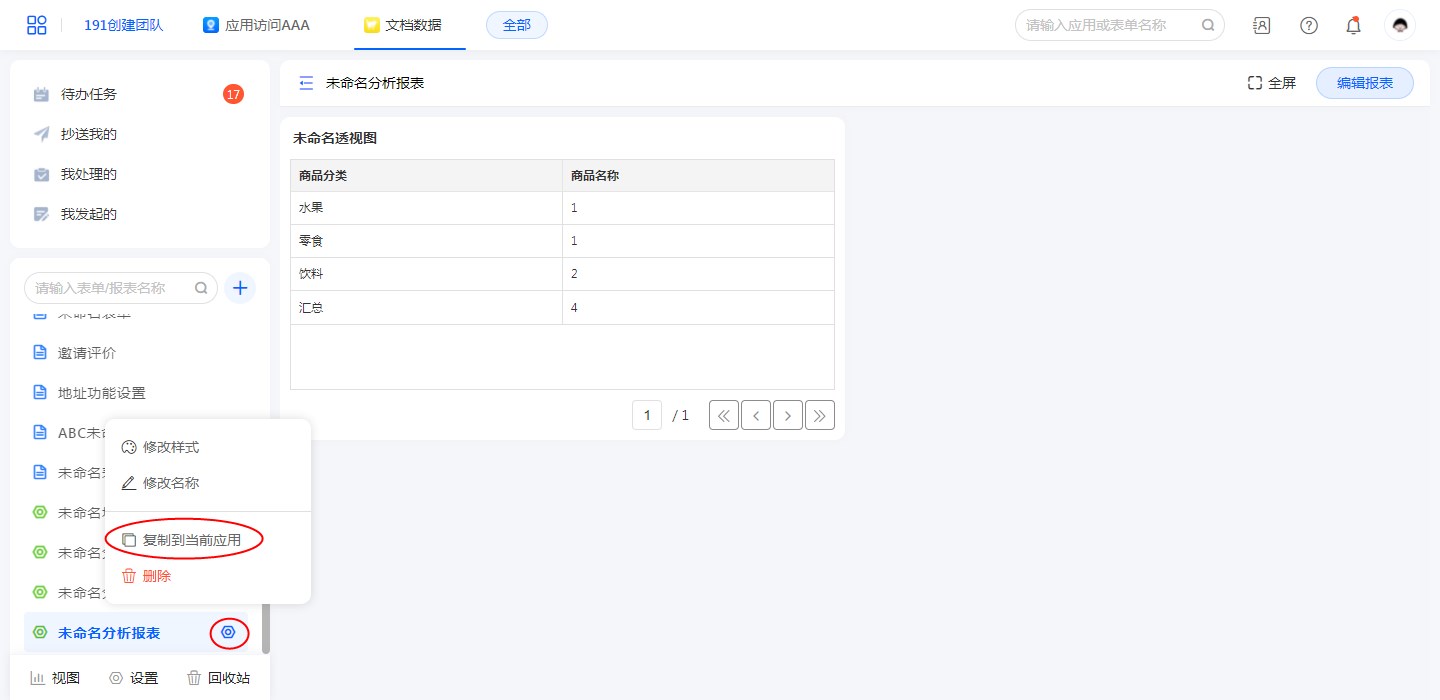1440x700 pixels.
Task: Click the 请输入表单/报表名称 search field
Action: [112, 288]
